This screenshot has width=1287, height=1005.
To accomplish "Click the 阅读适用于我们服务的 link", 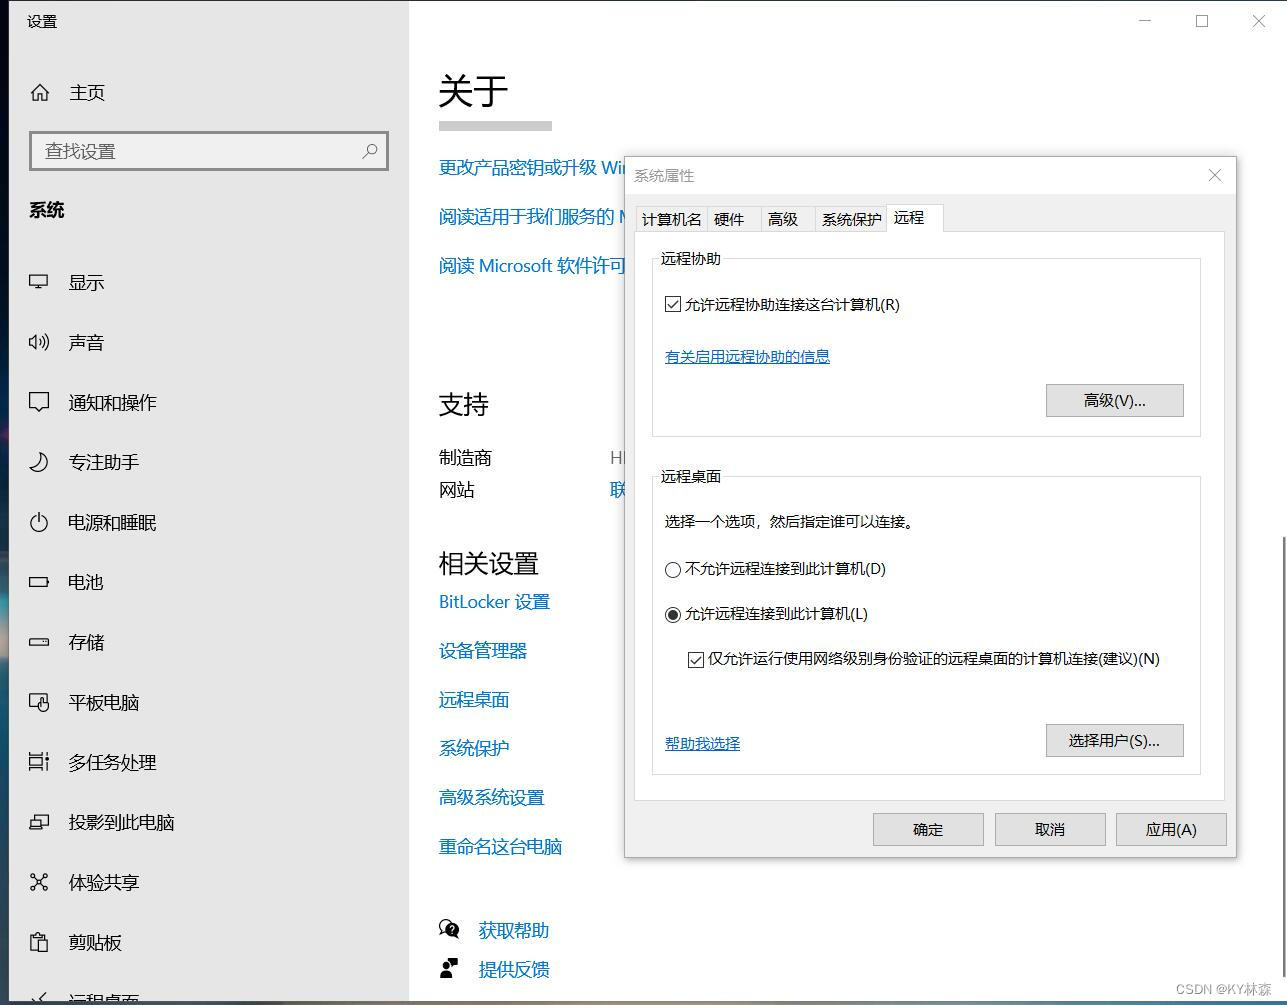I will 531,216.
